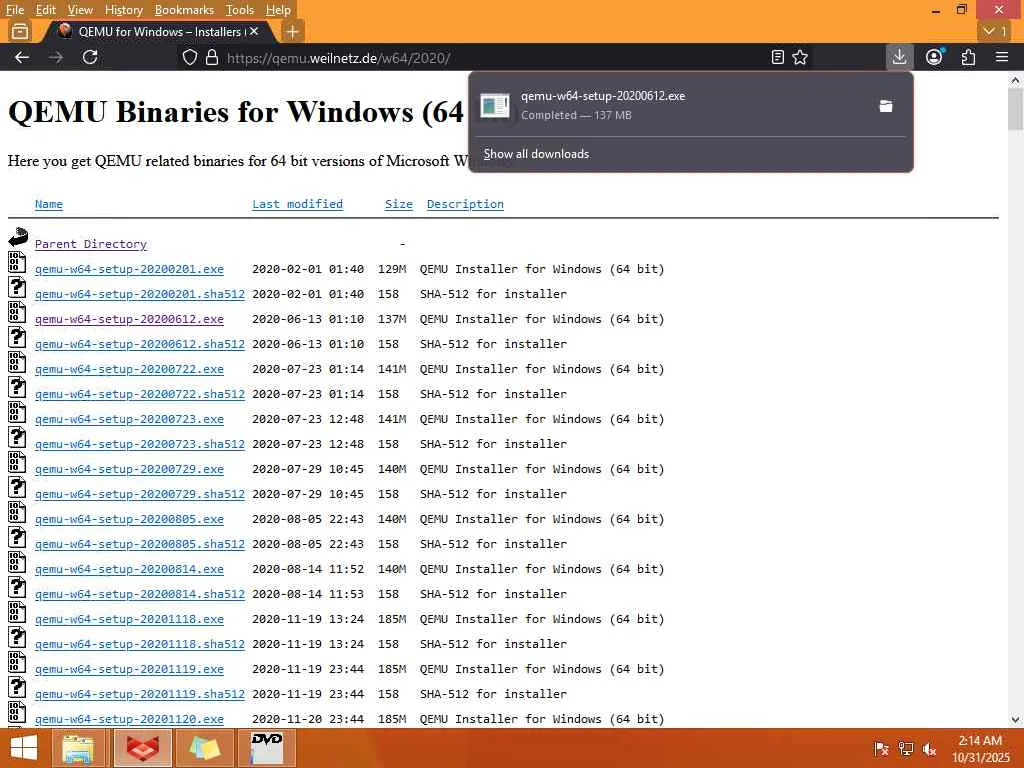The image size is (1024, 768).
Task: Click the Action Center flag tray icon
Action: click(x=881, y=748)
